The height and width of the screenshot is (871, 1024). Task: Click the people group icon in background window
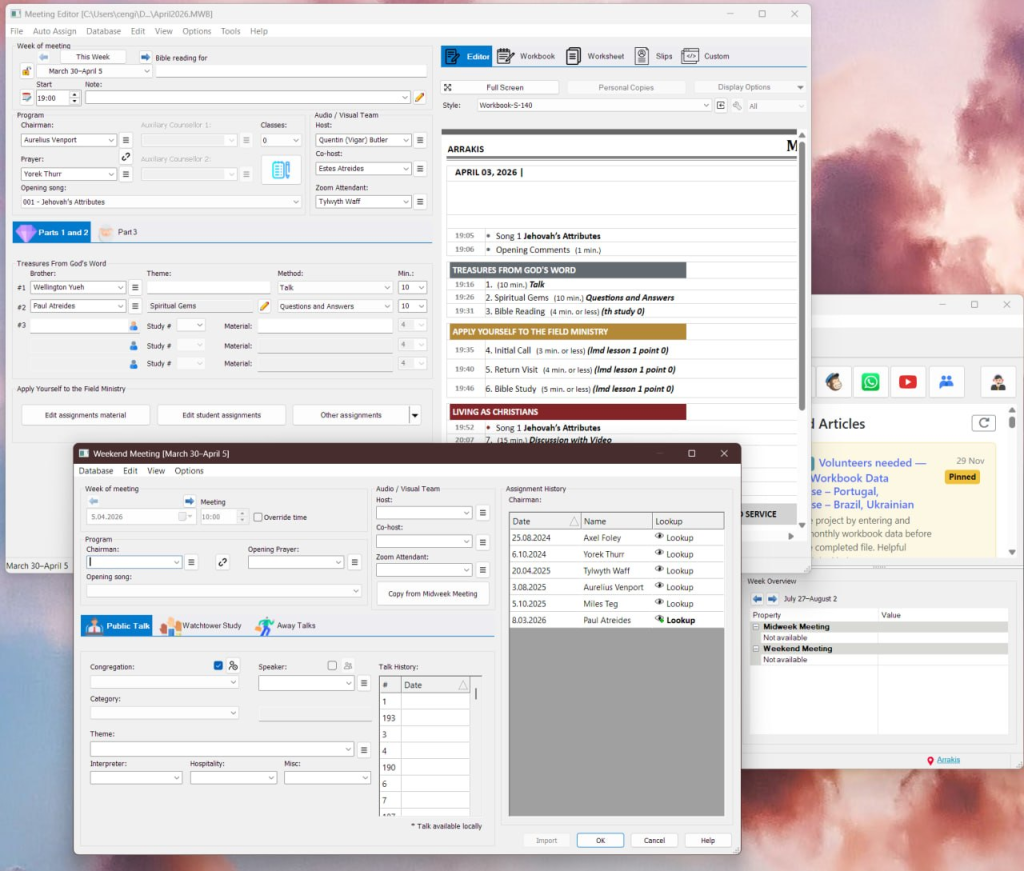946,382
